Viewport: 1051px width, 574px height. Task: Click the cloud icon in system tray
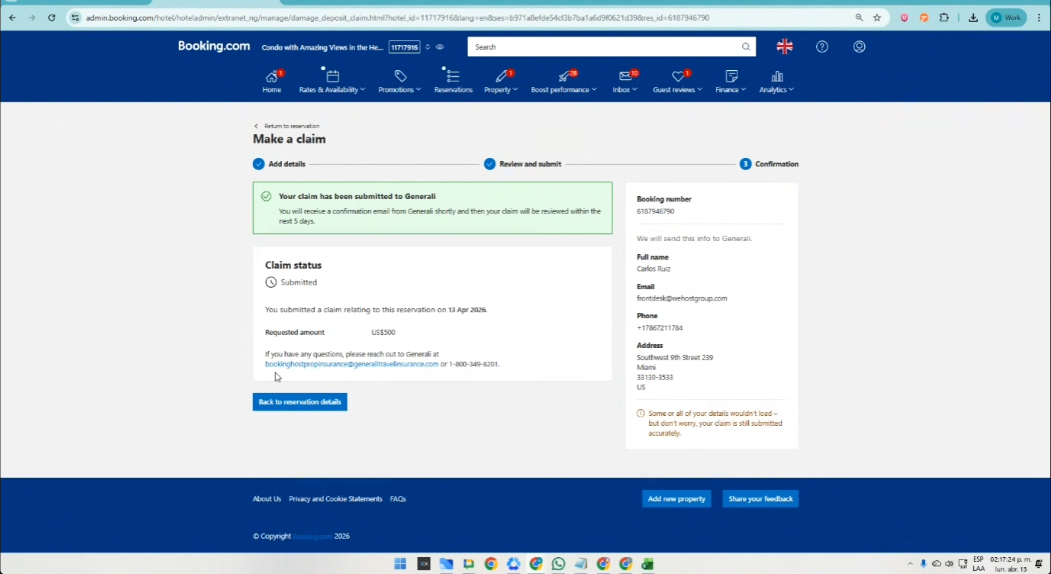[936, 564]
